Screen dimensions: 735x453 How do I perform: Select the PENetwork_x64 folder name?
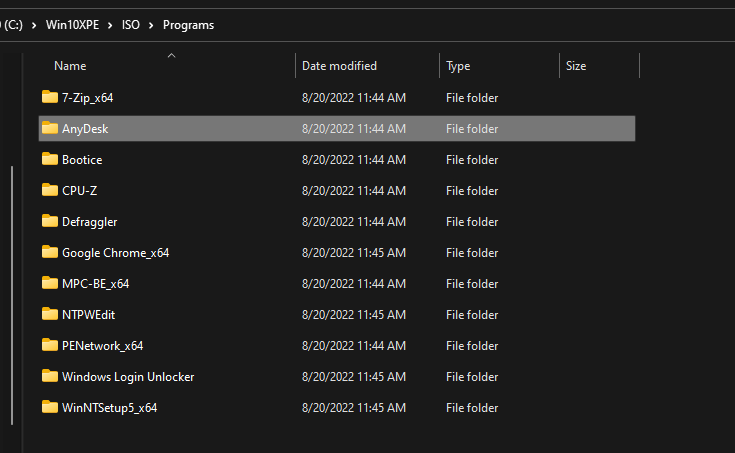click(x=102, y=346)
